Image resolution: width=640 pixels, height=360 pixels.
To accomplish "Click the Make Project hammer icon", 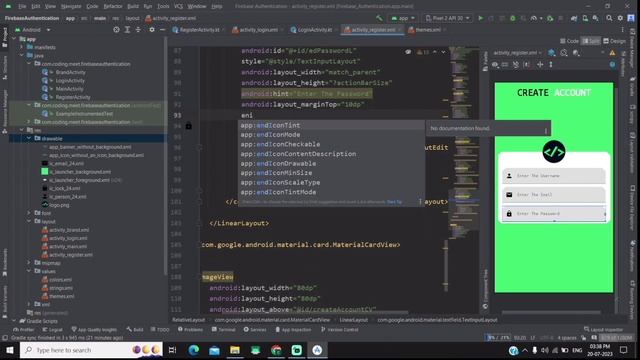I will (379, 18).
